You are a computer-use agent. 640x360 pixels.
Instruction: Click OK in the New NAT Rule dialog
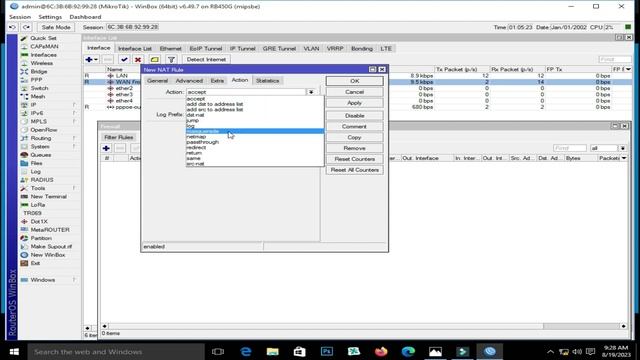[x=354, y=81]
